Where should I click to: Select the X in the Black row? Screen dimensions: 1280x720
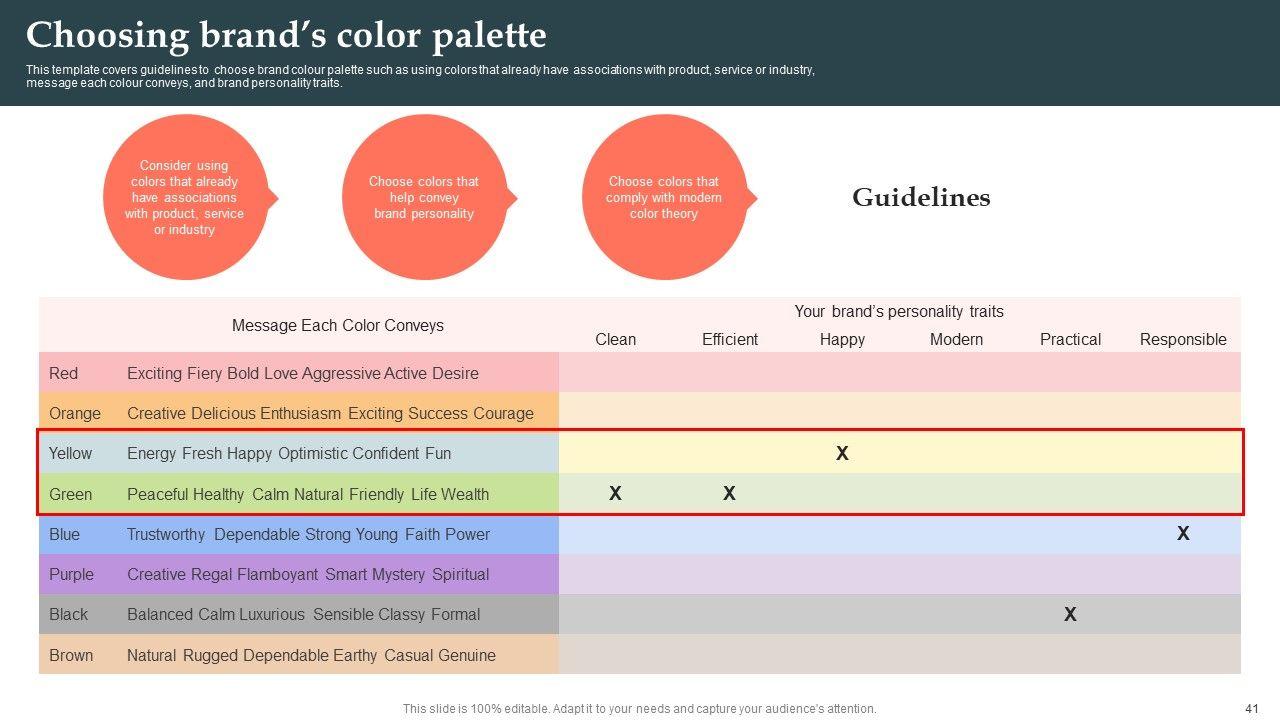(x=1070, y=615)
